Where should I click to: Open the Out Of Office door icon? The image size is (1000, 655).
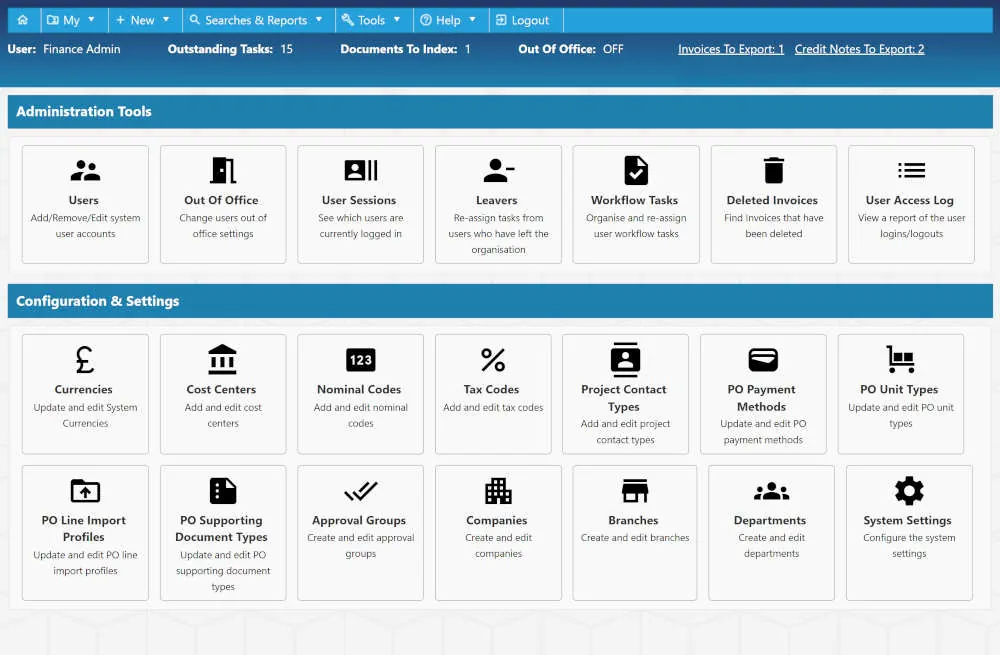coord(223,170)
